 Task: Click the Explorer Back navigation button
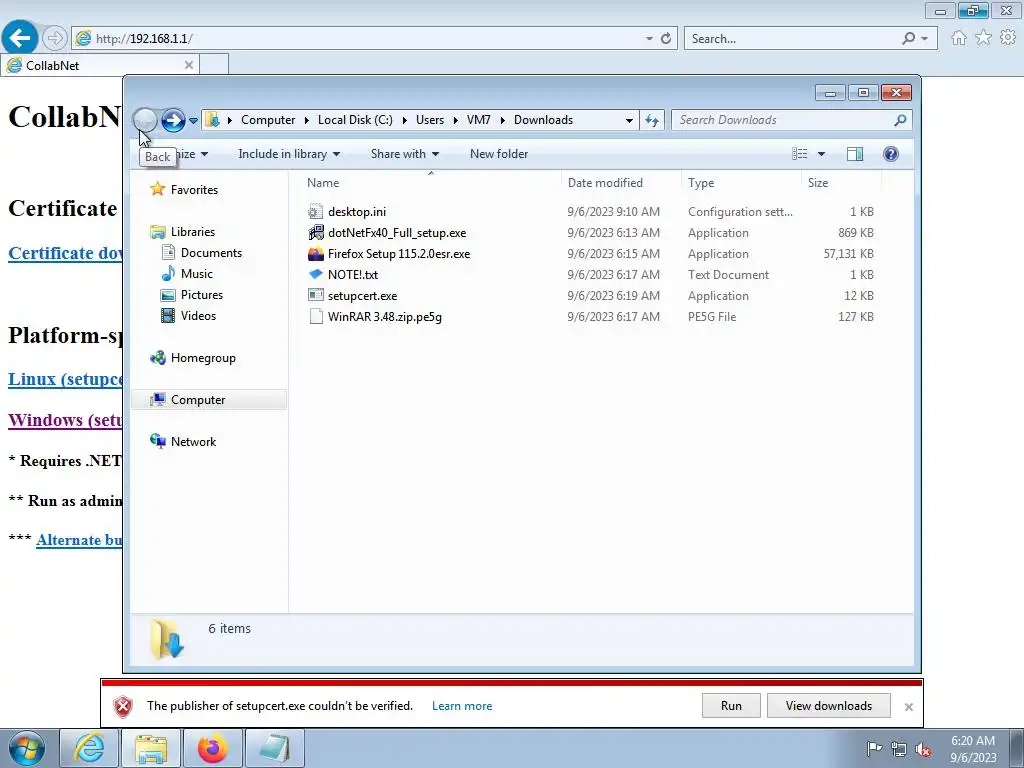click(145, 120)
